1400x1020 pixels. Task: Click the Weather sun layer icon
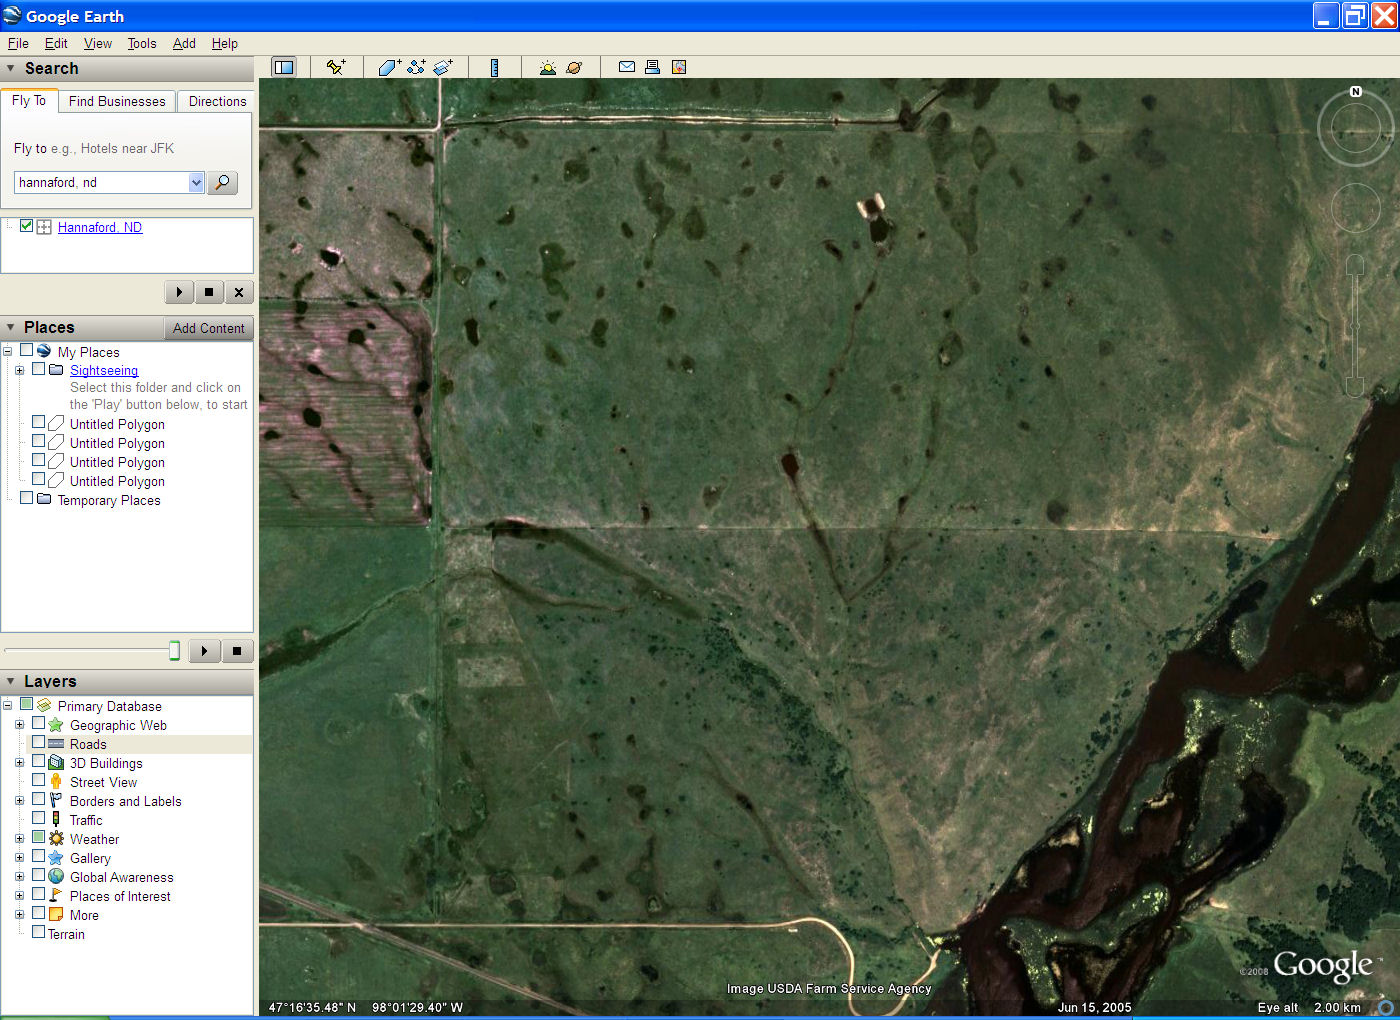[56, 839]
